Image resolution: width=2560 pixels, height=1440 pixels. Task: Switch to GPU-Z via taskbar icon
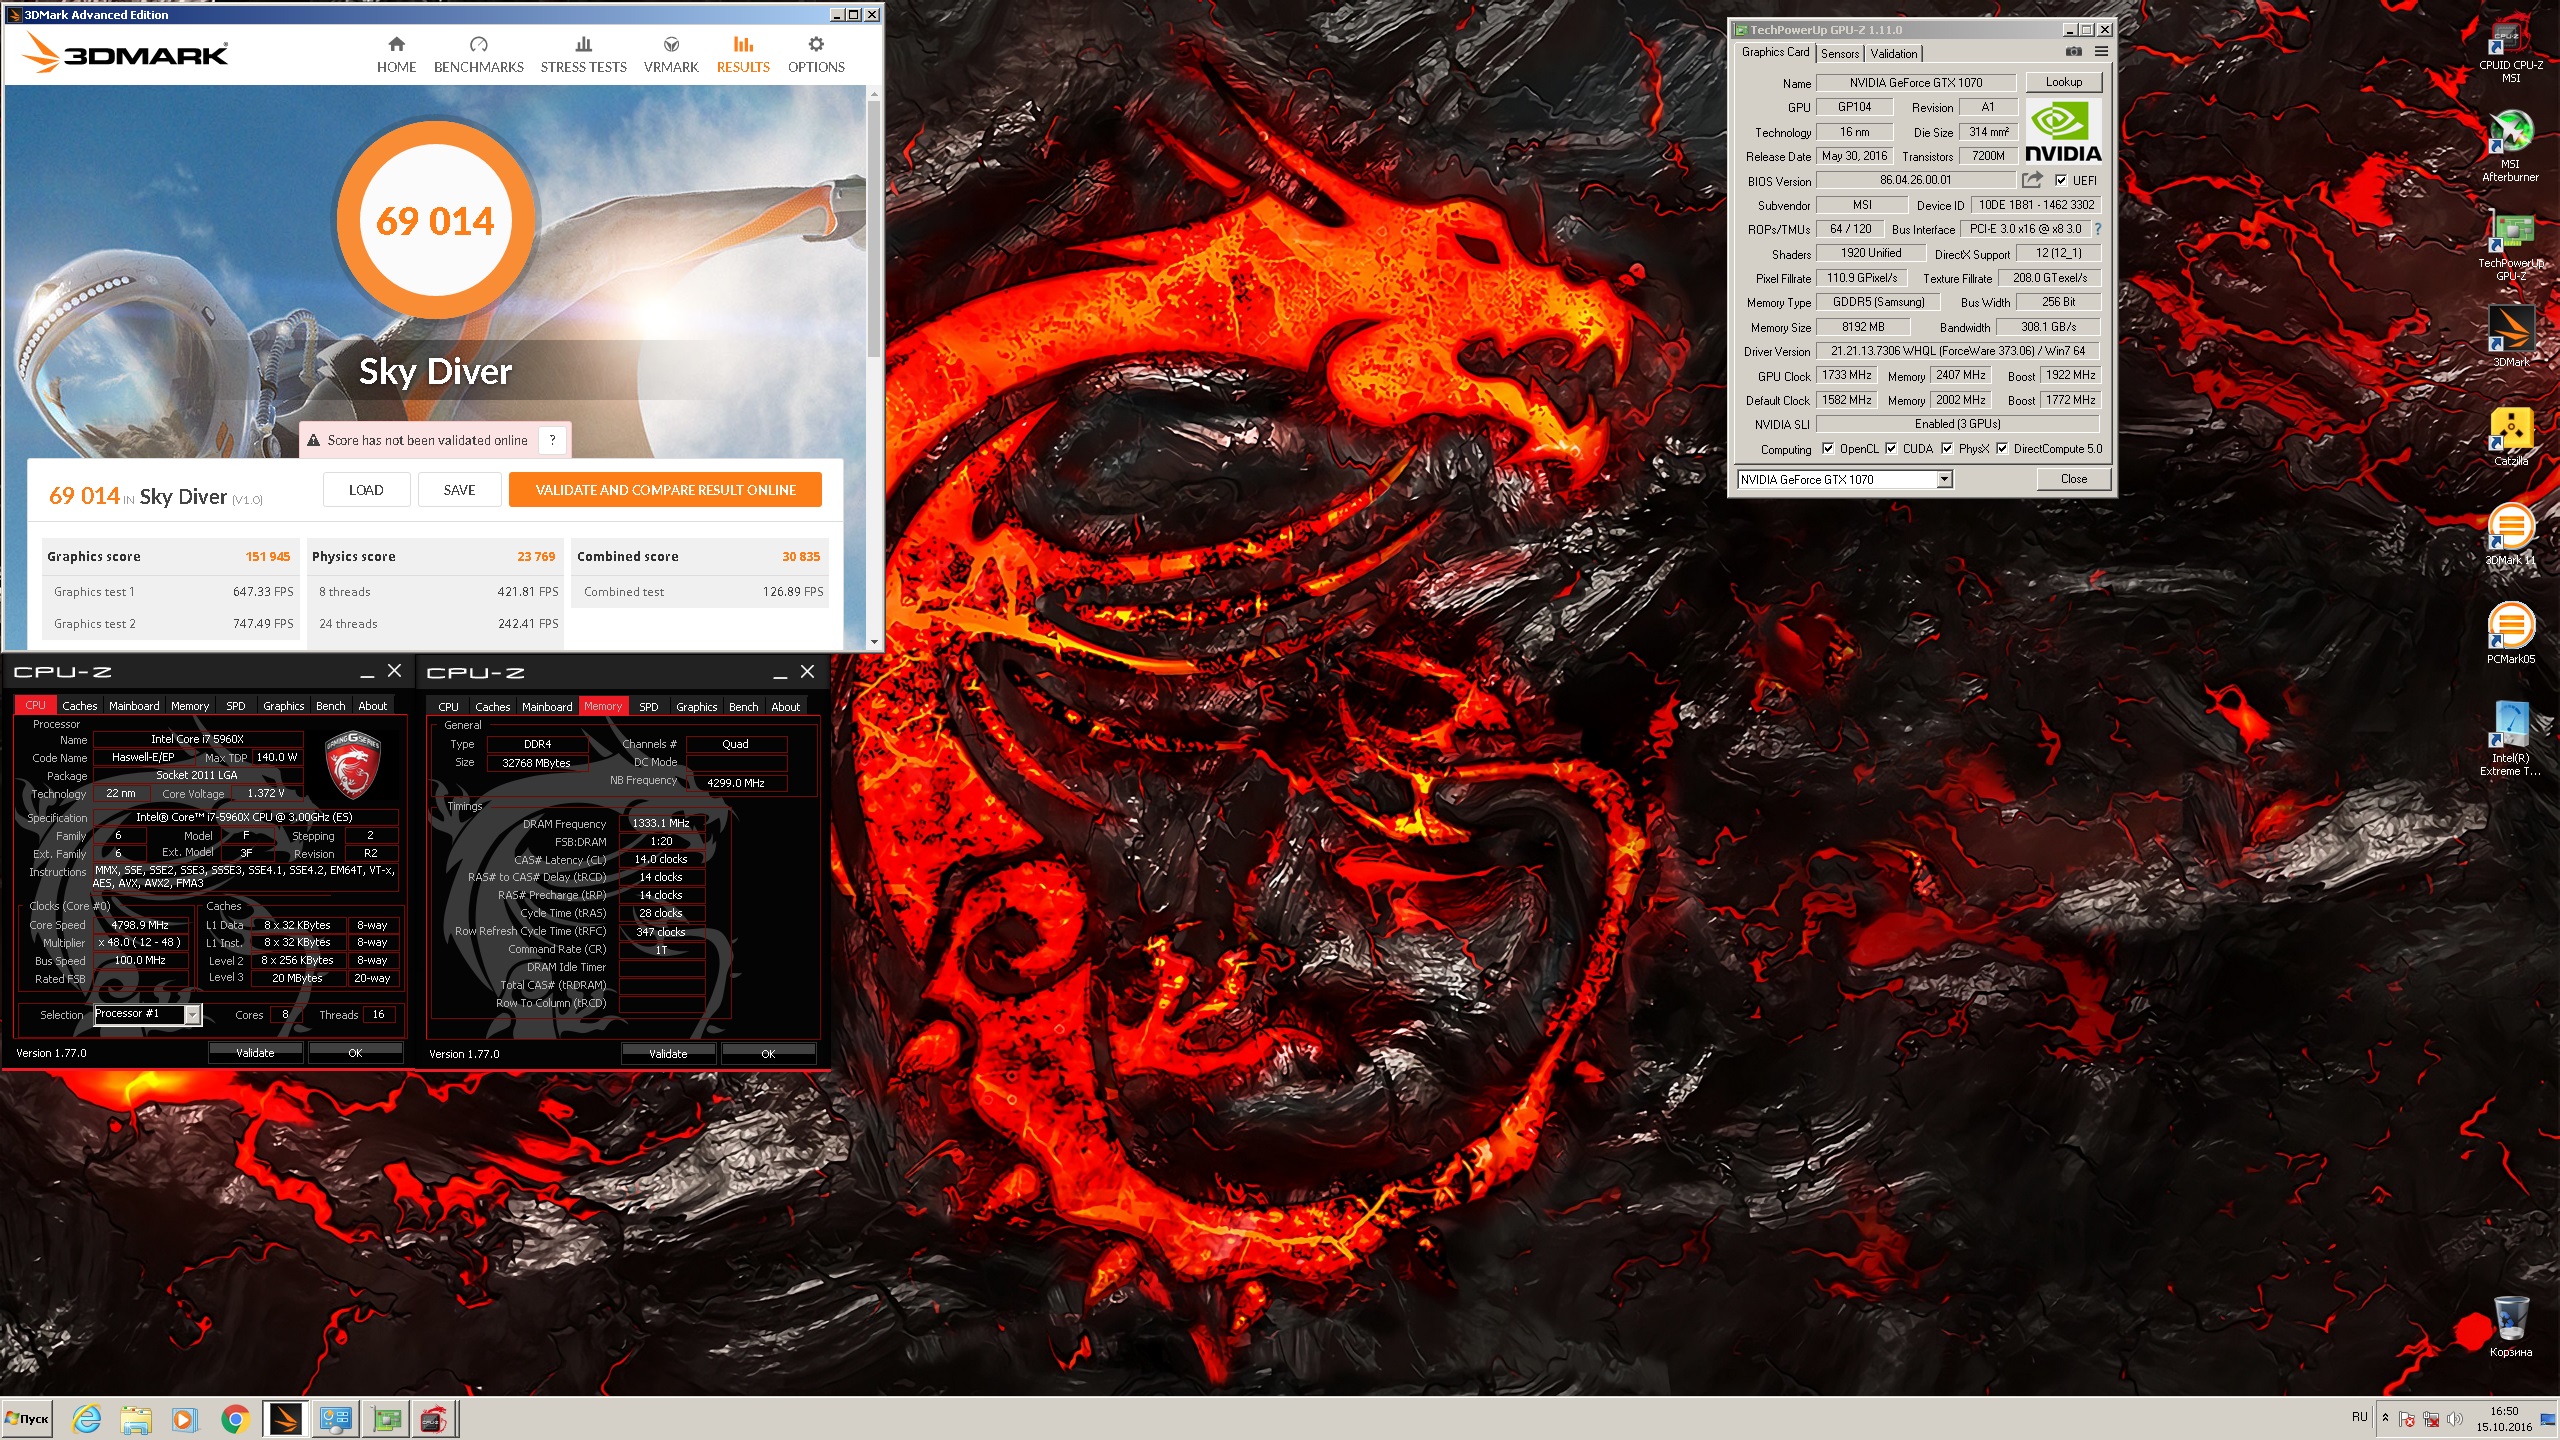coord(385,1419)
